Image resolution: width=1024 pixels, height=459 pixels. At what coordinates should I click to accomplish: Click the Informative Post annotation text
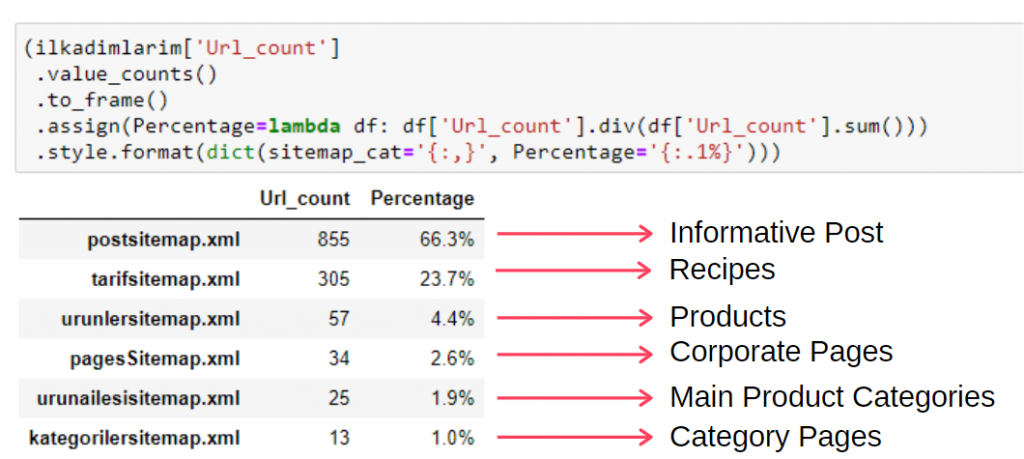pos(776,232)
